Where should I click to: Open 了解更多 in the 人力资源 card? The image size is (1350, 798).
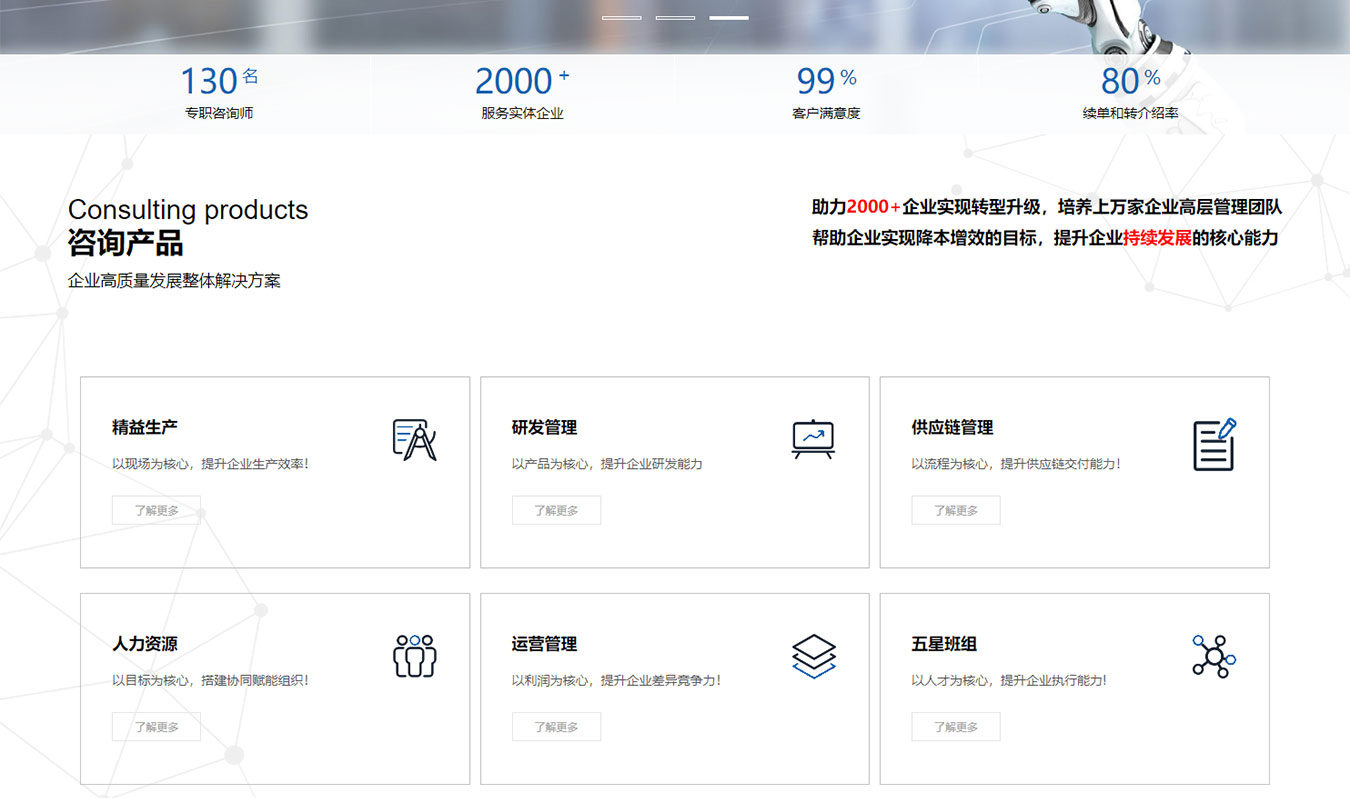pyautogui.click(x=156, y=727)
